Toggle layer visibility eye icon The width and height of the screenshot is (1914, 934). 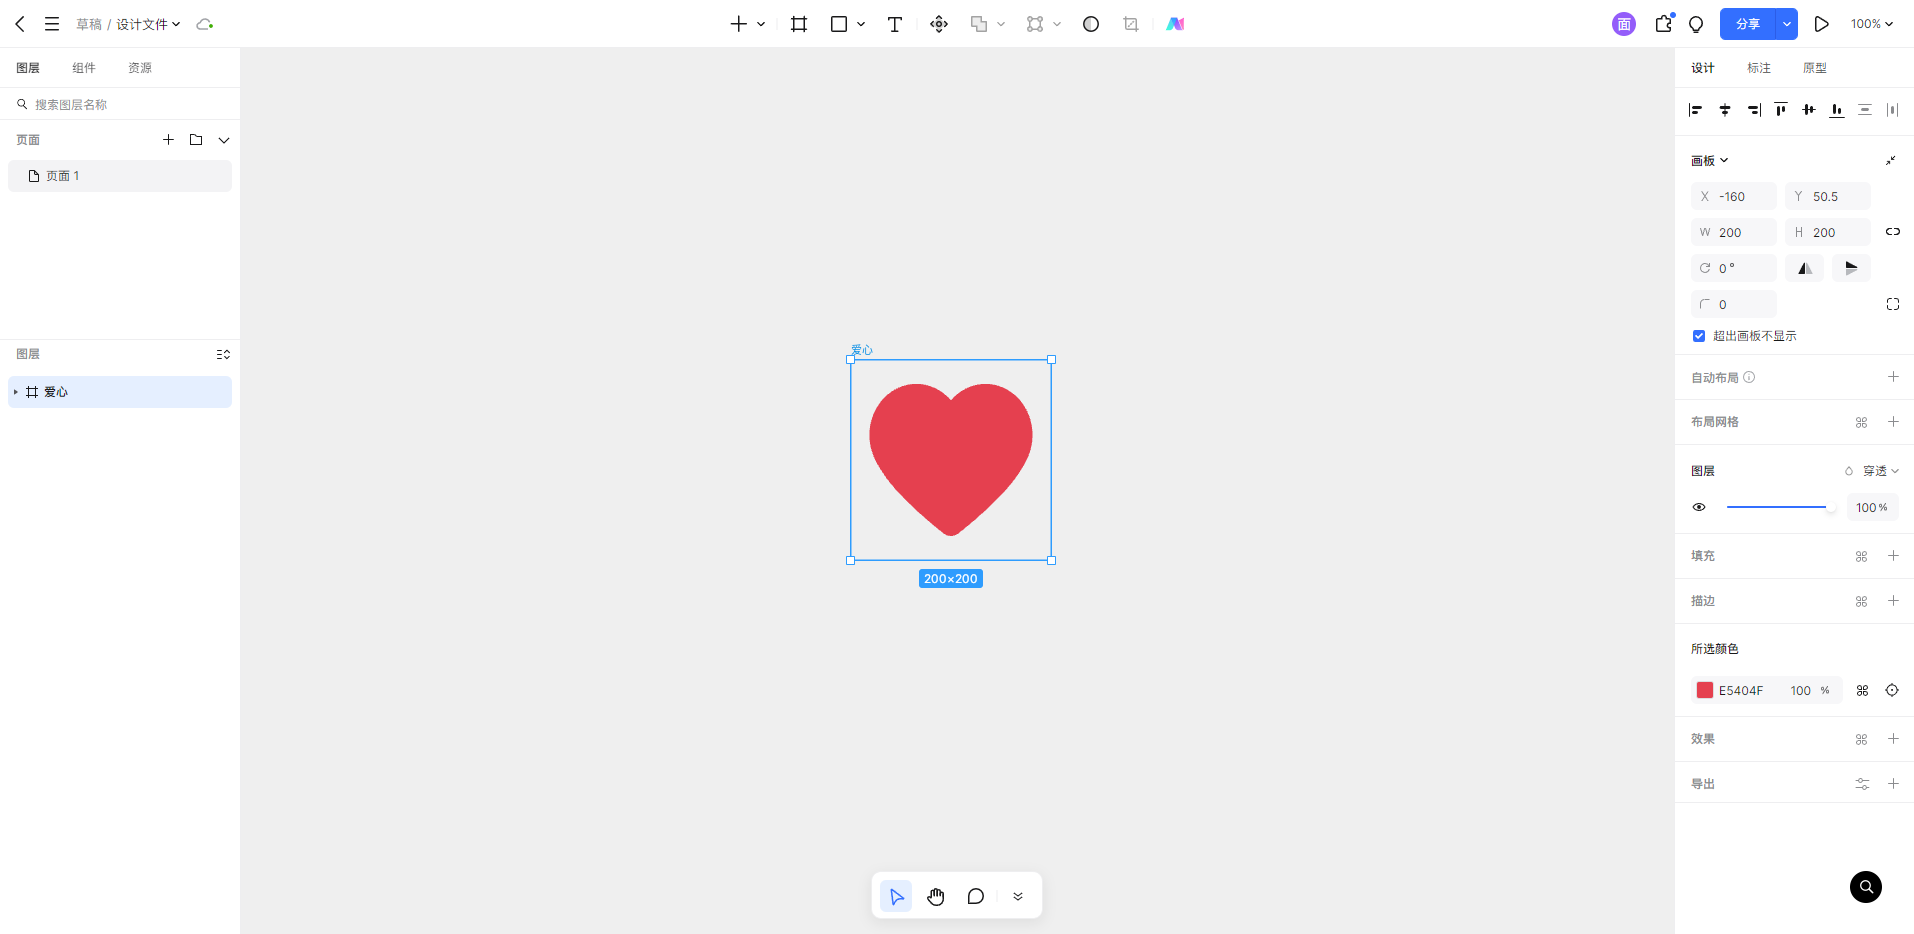(x=1699, y=507)
